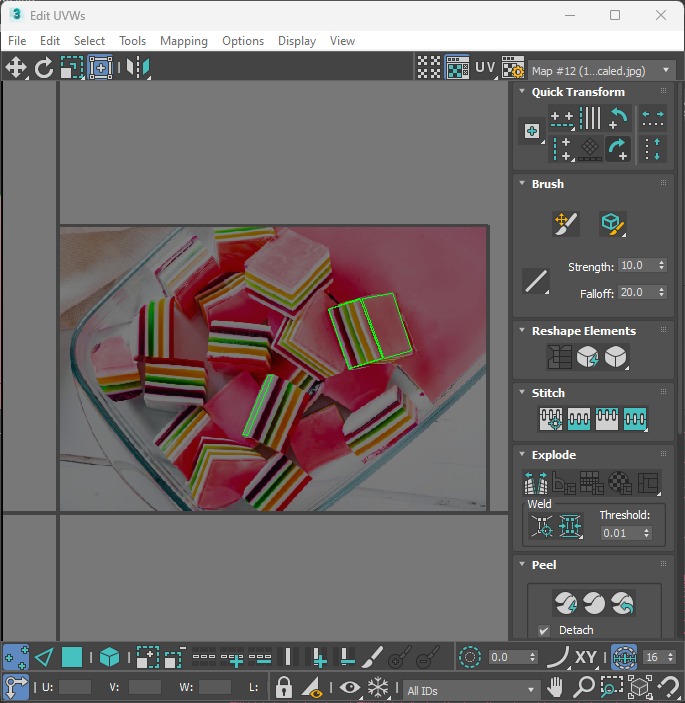Screen dimensions: 685x703
Task: Collapse the Peel rollout
Action: point(522,564)
